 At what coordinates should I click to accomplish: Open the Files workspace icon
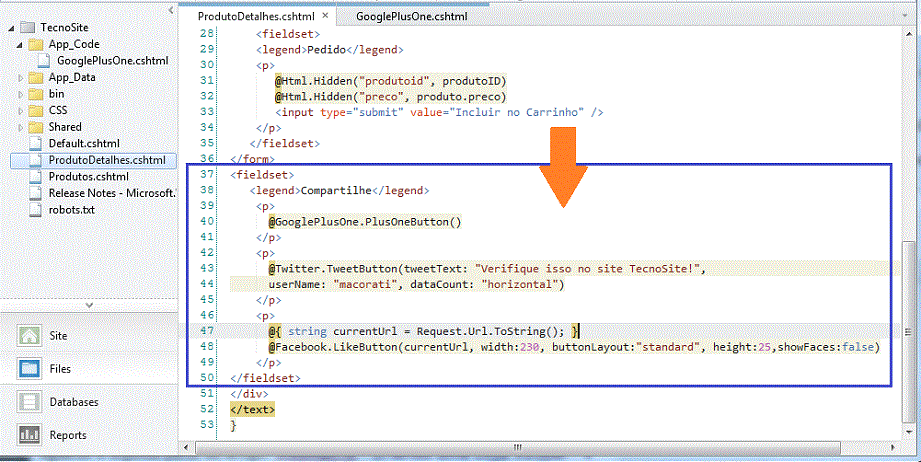[x=29, y=369]
